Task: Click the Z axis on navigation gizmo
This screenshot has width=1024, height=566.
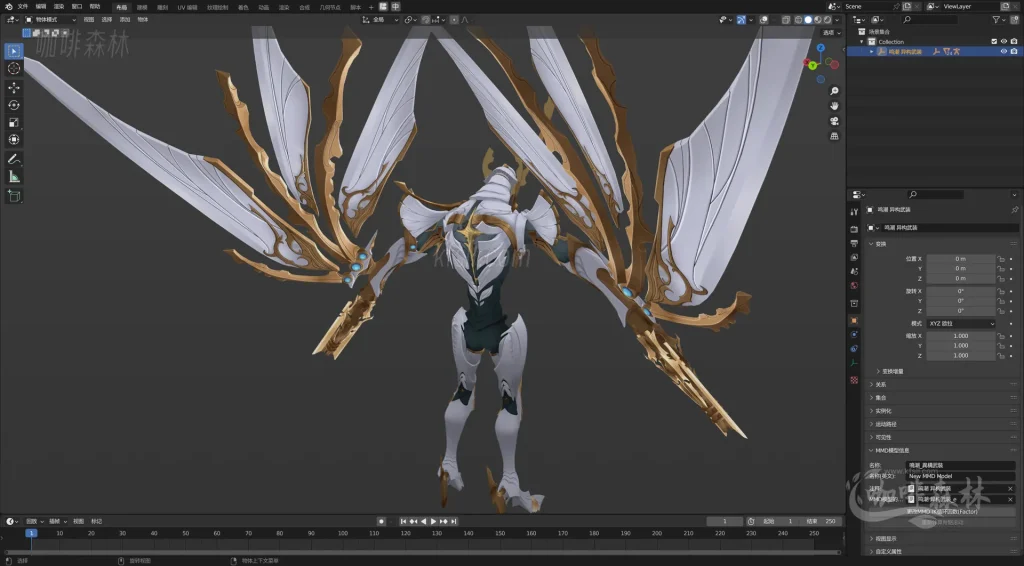Action: (821, 48)
